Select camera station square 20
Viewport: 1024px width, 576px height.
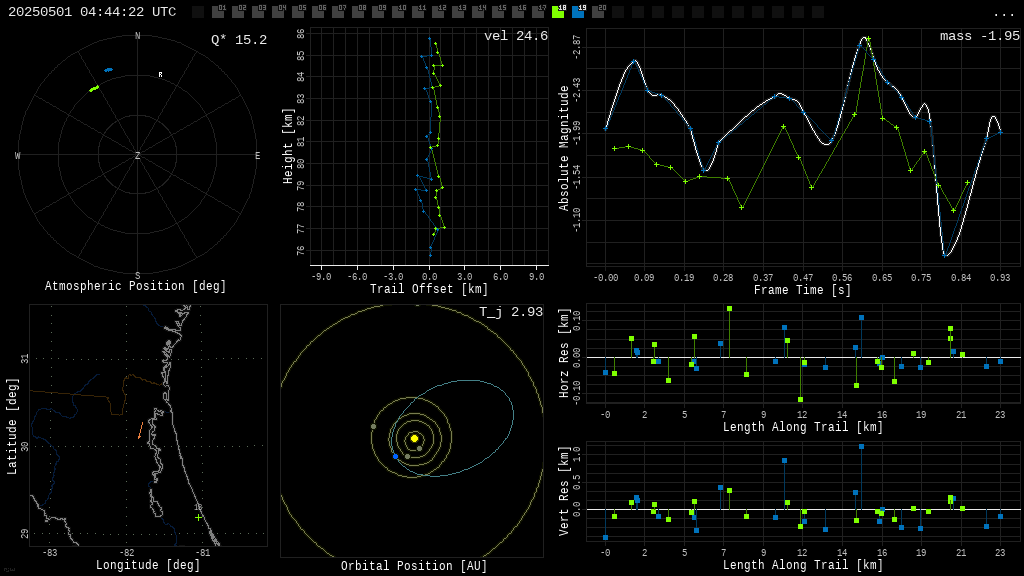click(x=598, y=12)
